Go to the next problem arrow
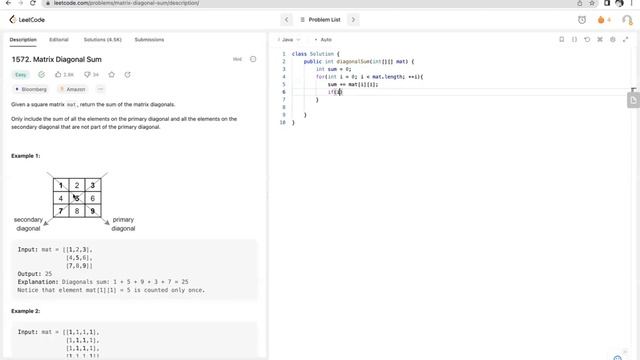 [353, 20]
